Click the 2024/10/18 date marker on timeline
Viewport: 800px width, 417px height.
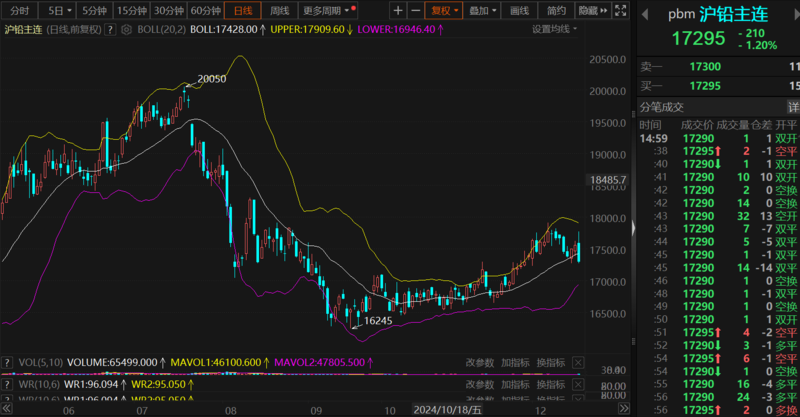pyautogui.click(x=448, y=408)
